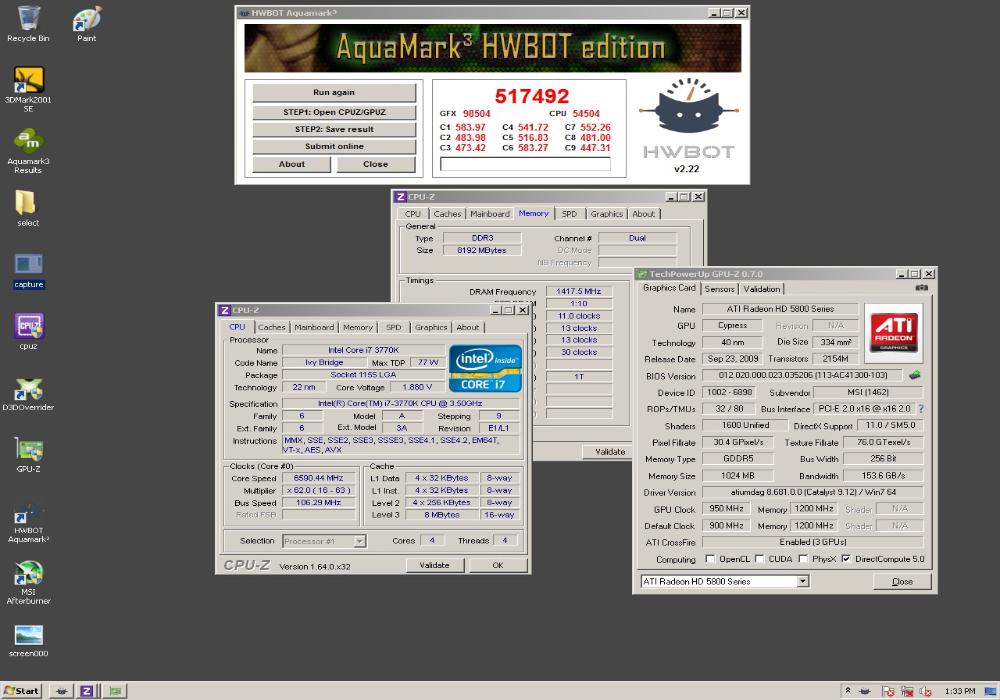Click Run again in Aquamark
Screen dimensions: 1000x700
coord(334,92)
